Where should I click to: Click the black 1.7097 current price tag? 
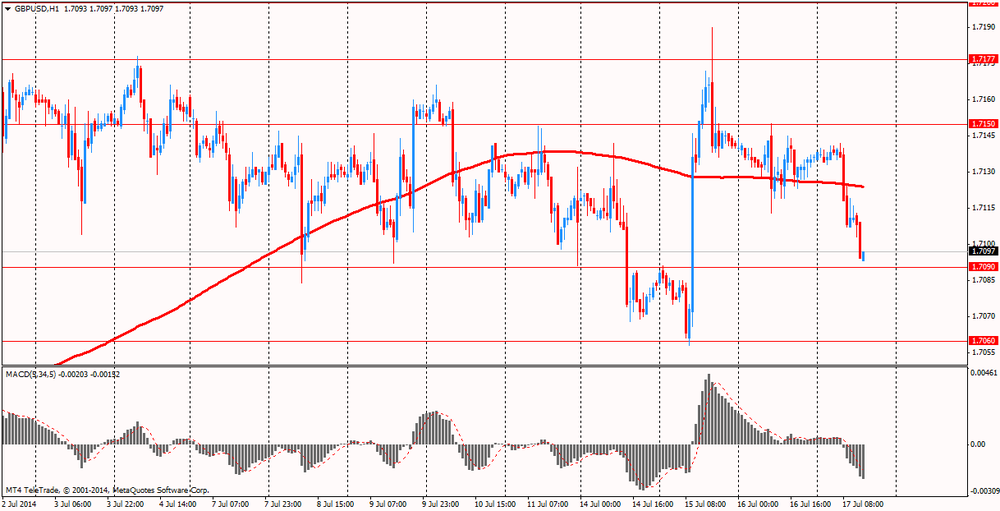[983, 252]
